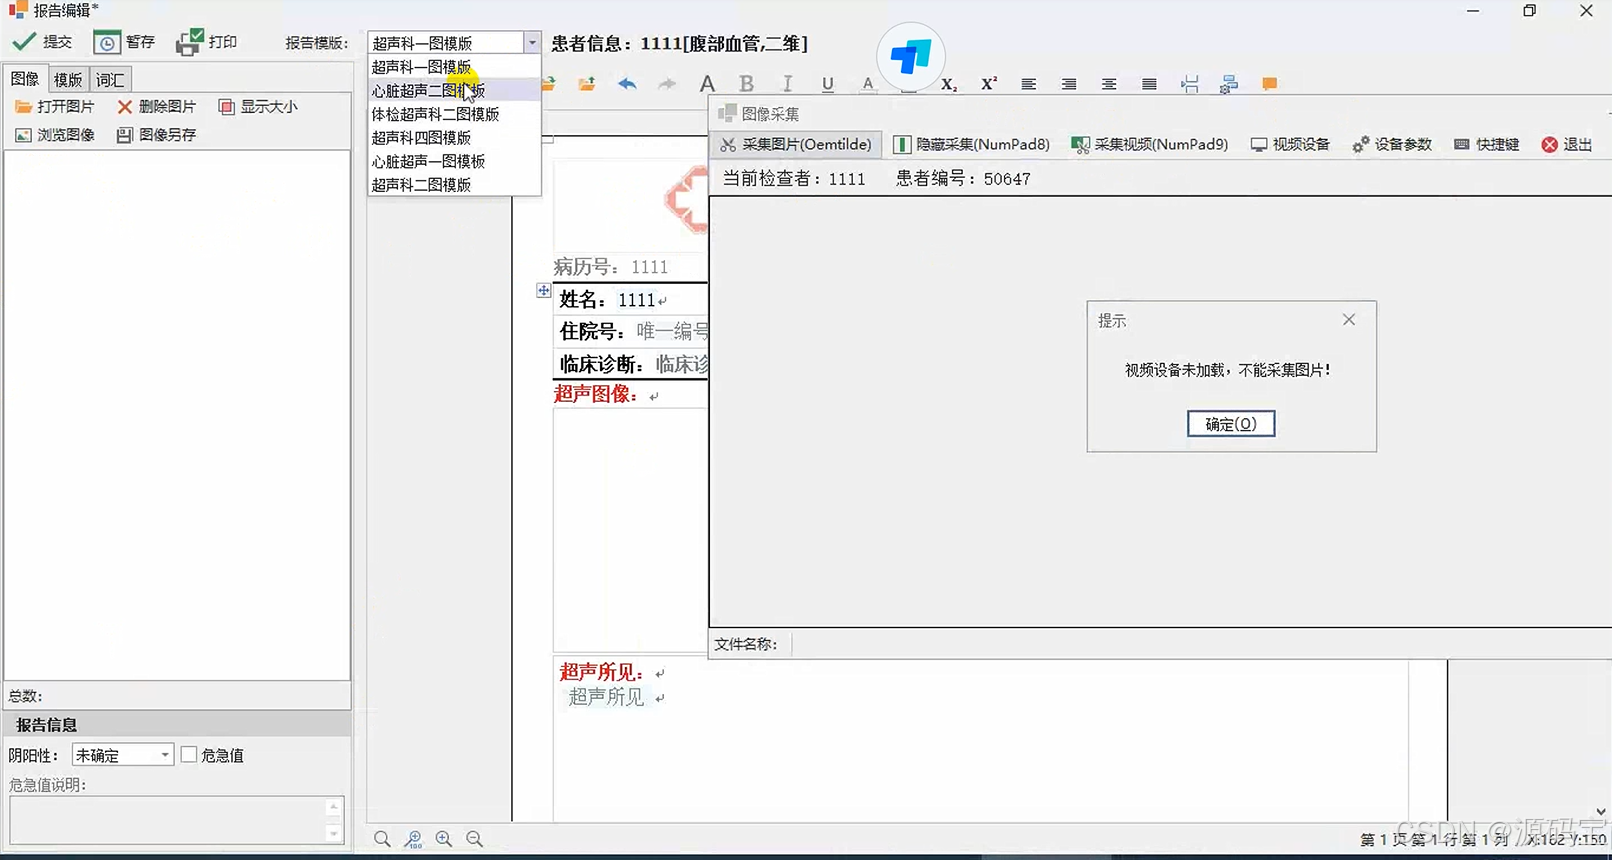1612x860 pixels.
Task: Align text left
Action: [x=1028, y=84]
